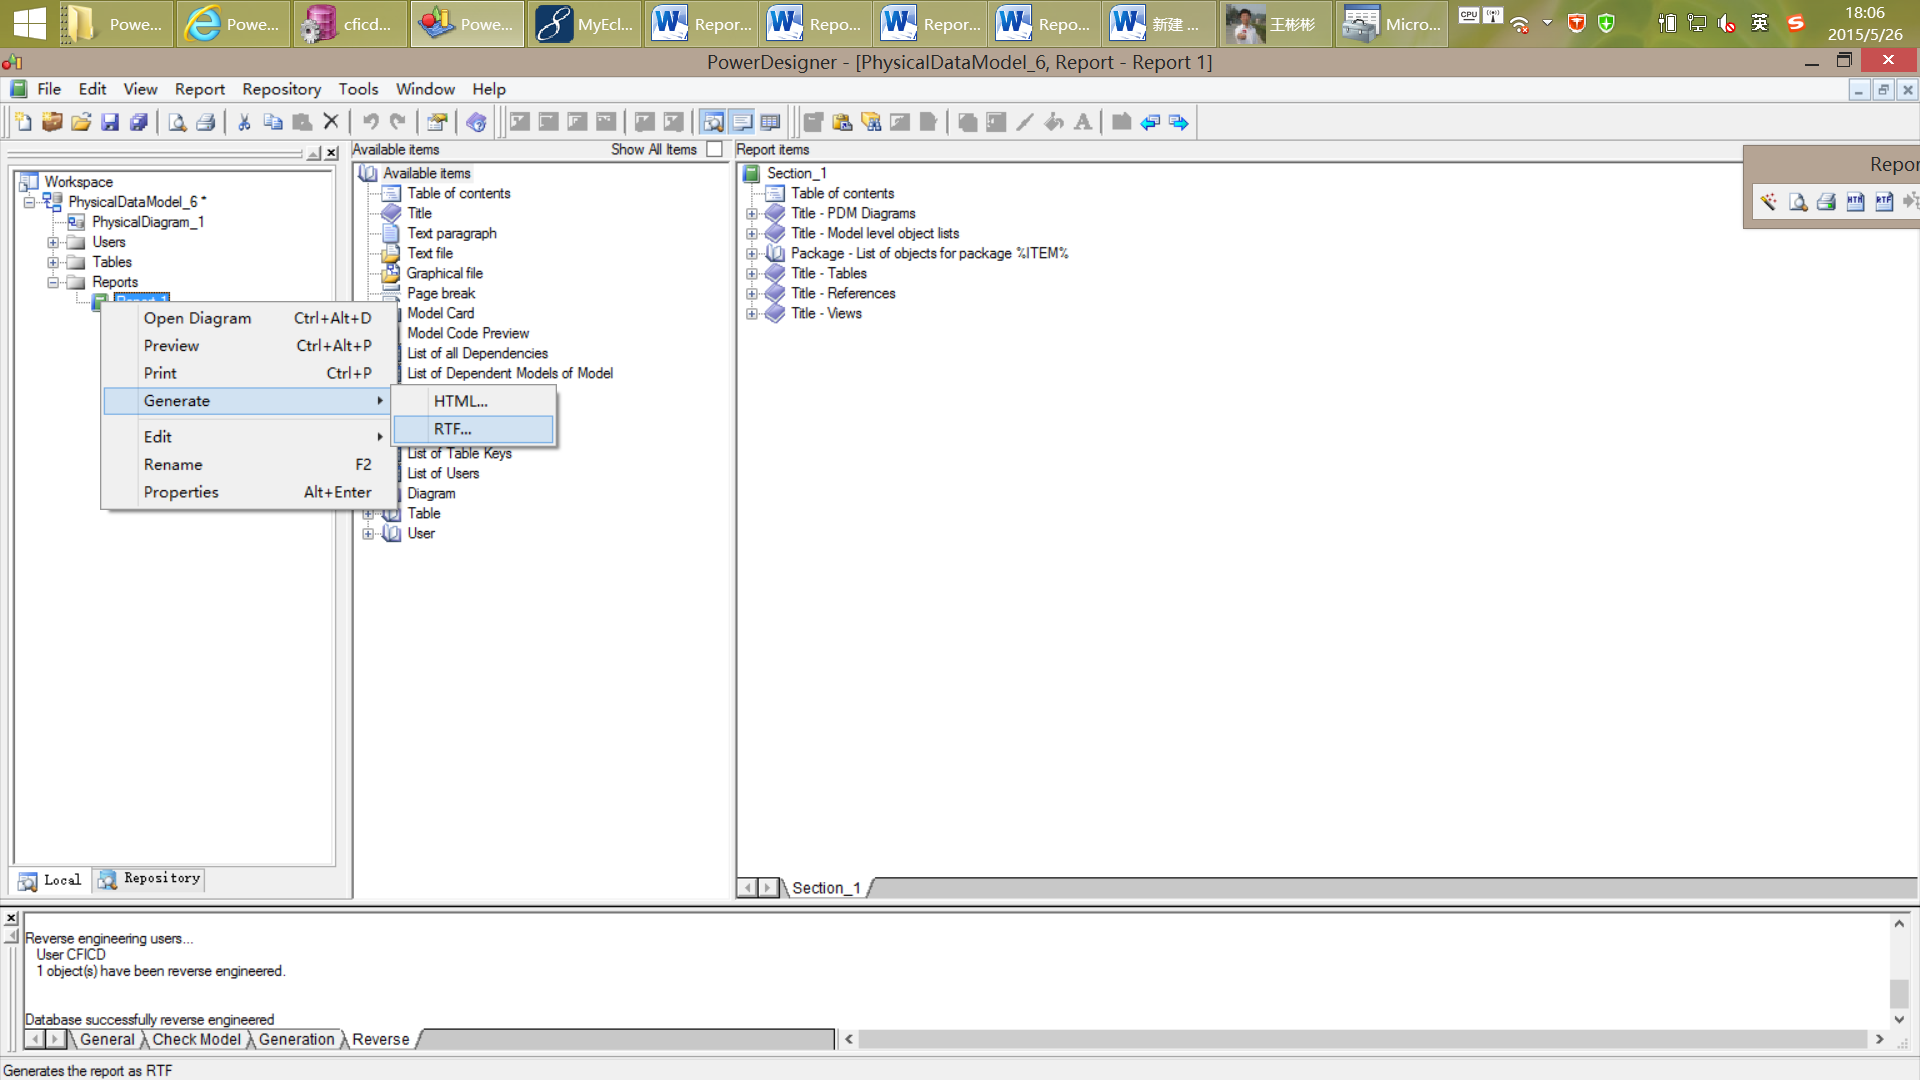Click the Copy toolbar icon
The image size is (1920, 1080).
click(273, 122)
